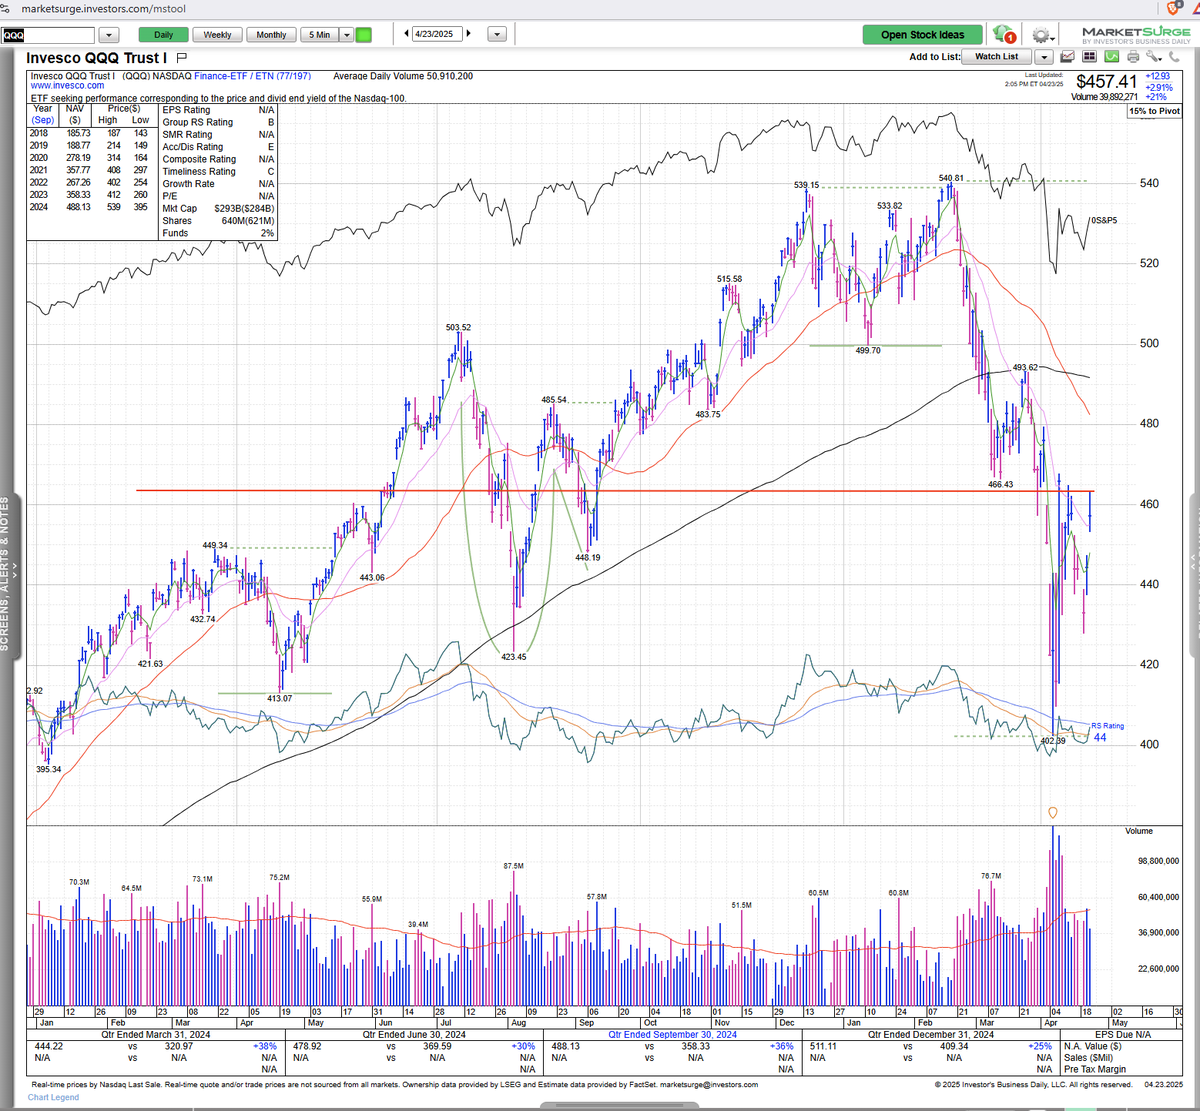Open the alerts bell notification icon
Screen dimensions: 1200x1111
coord(1004,34)
